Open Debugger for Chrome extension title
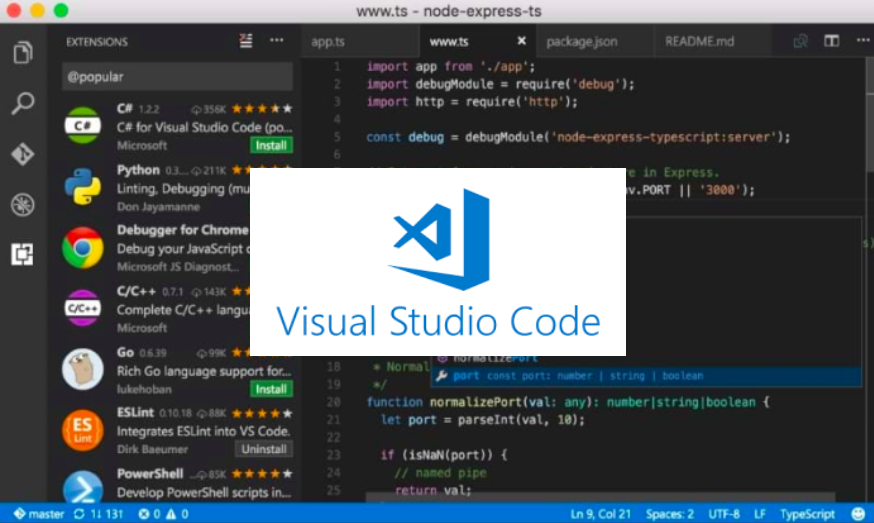Viewport: 874px width, 523px height. (183, 230)
